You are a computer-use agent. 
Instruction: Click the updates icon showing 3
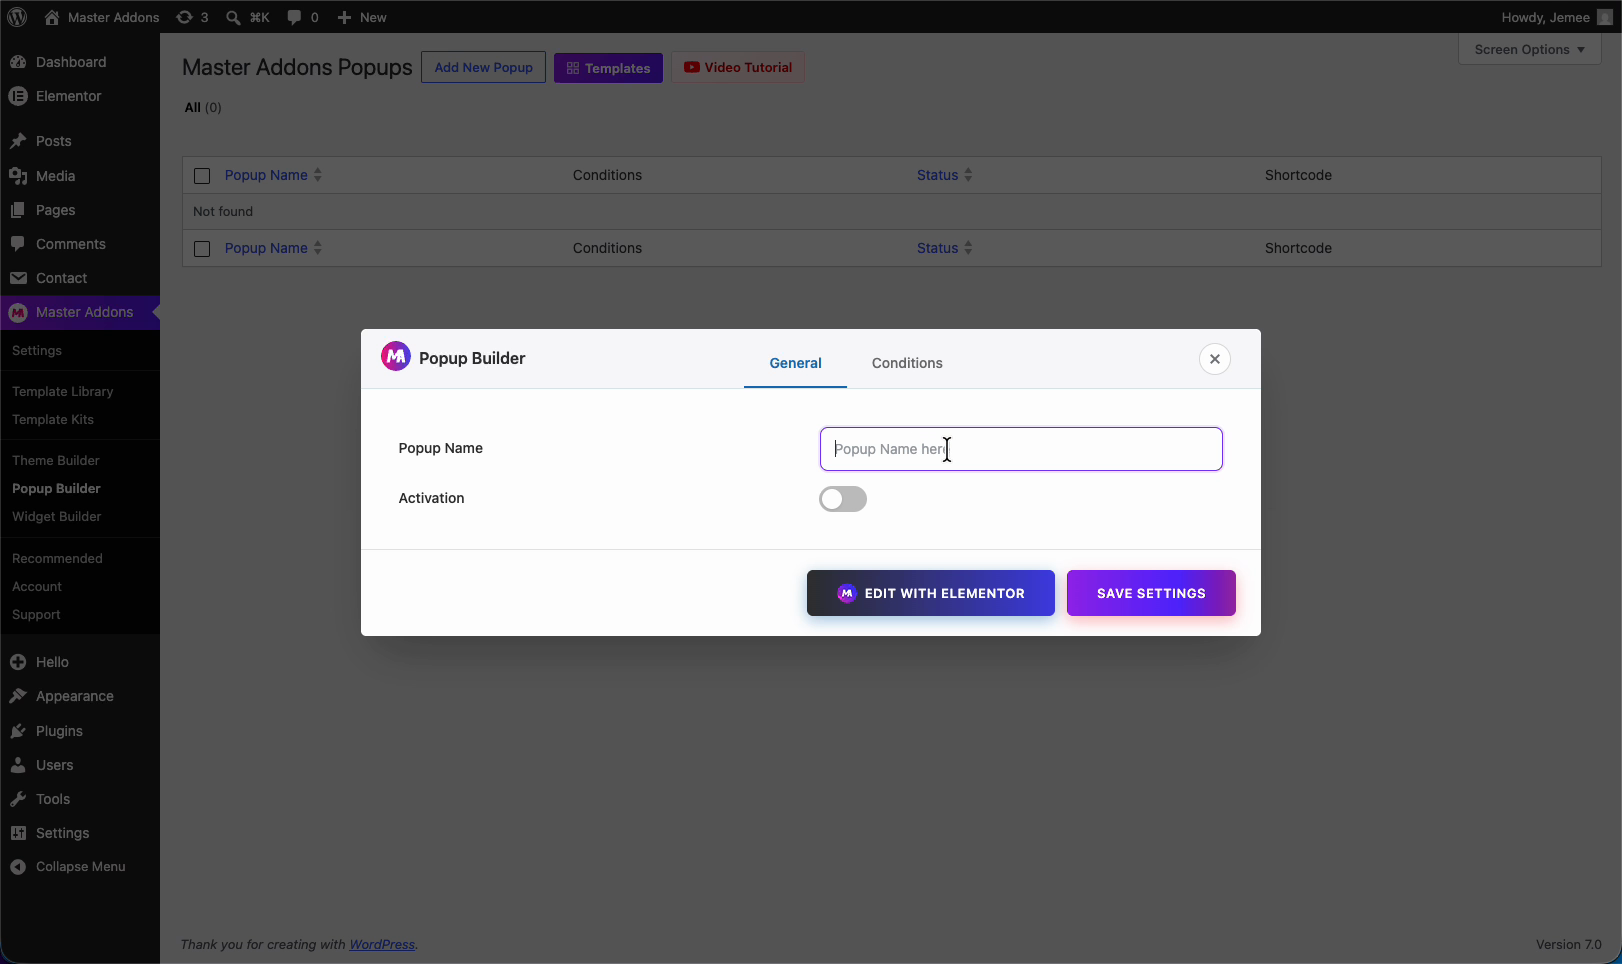point(185,17)
